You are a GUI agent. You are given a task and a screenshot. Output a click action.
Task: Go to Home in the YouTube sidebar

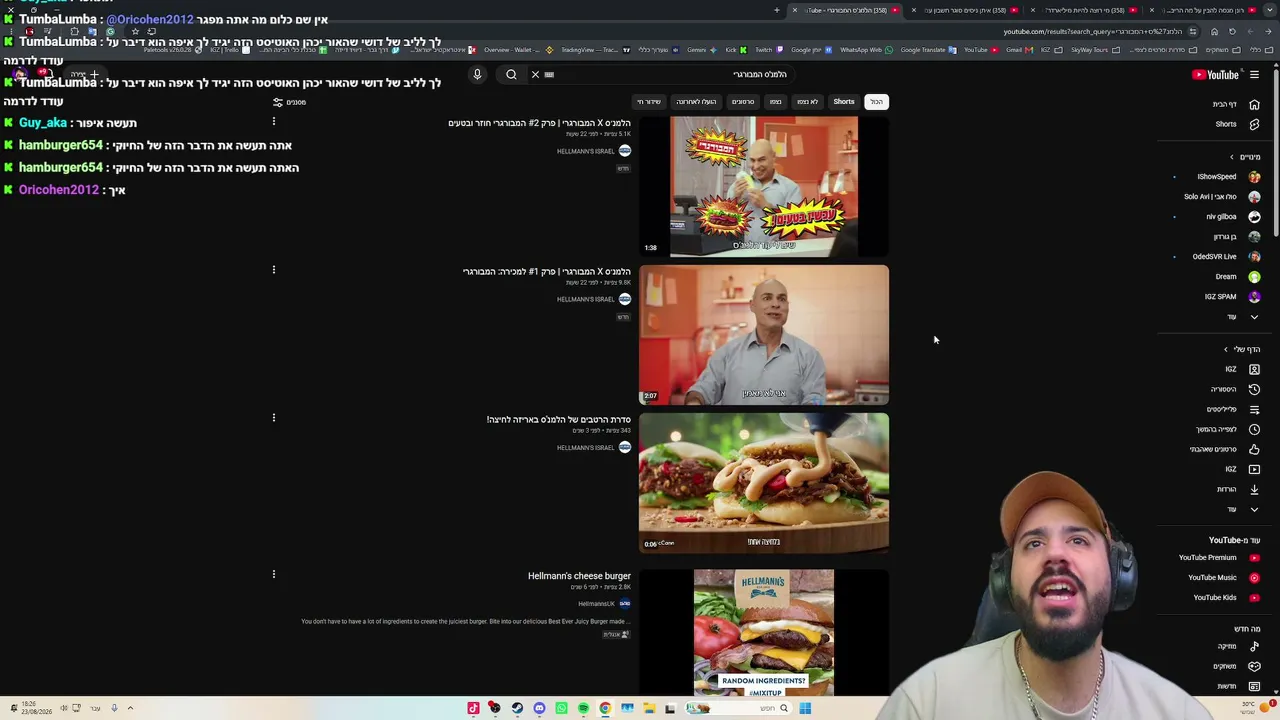point(1235,104)
